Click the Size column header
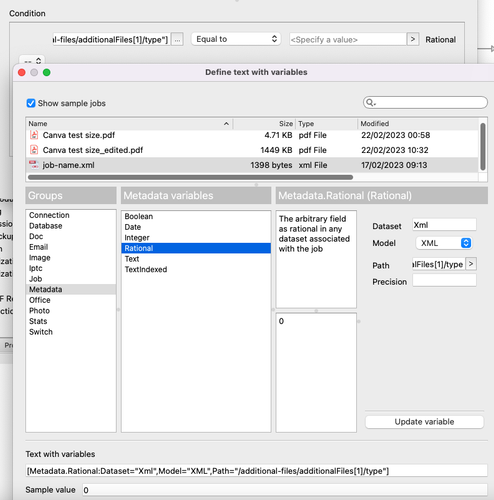 pyautogui.click(x=264, y=124)
